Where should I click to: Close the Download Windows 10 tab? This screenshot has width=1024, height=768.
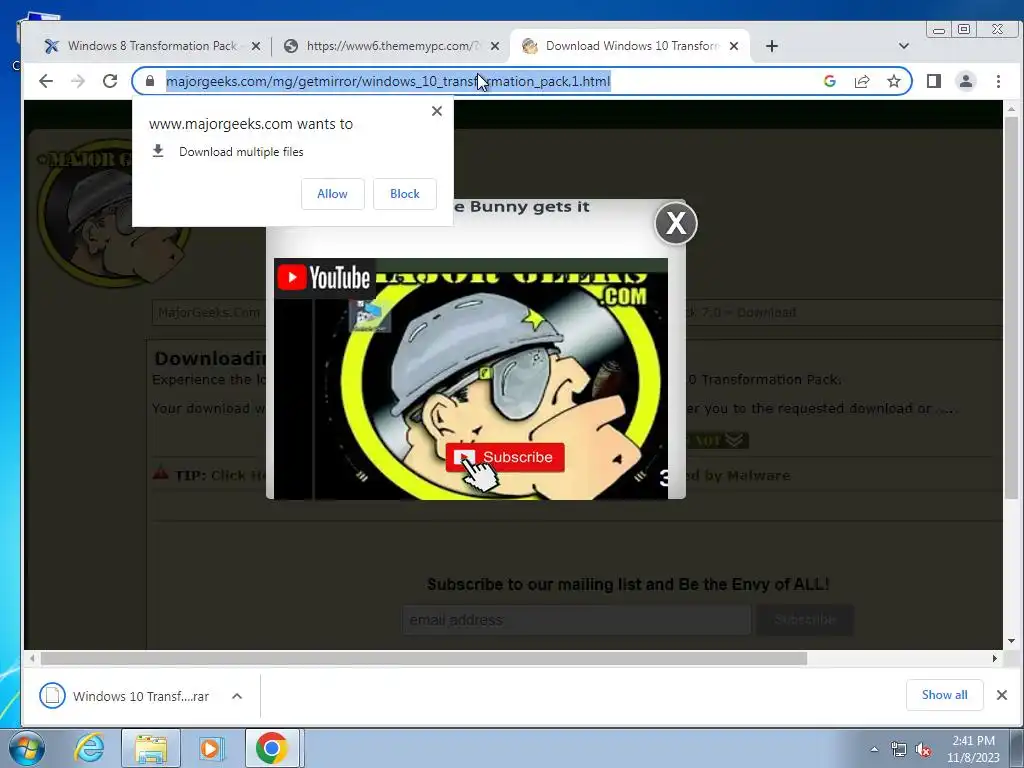click(734, 46)
